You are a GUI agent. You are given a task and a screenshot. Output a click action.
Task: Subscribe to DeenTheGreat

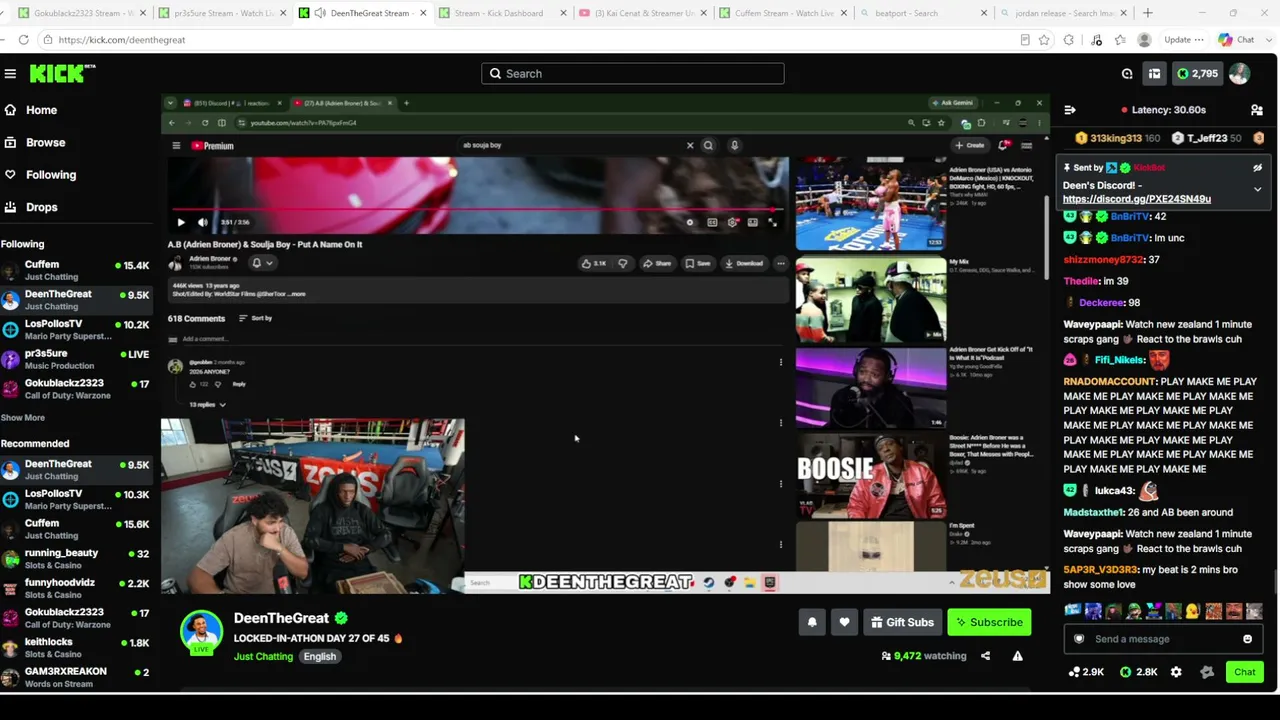click(989, 622)
